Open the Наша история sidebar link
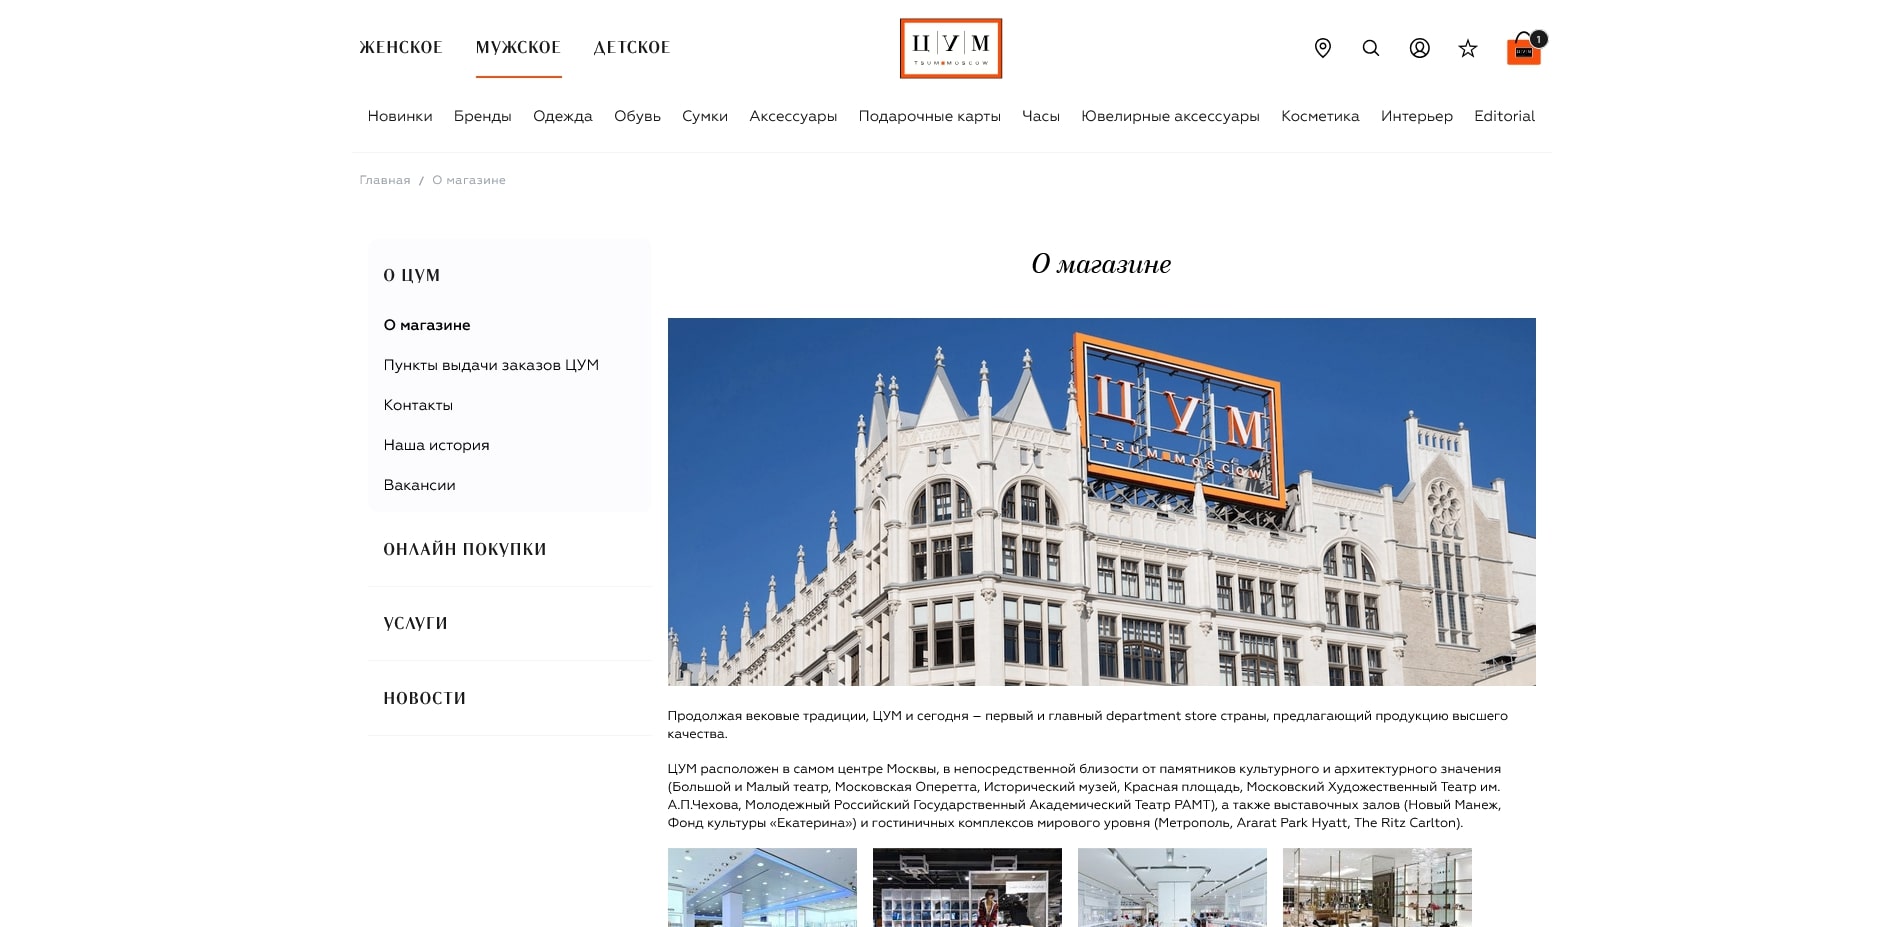Screen dimensions: 1903x927 click(436, 445)
